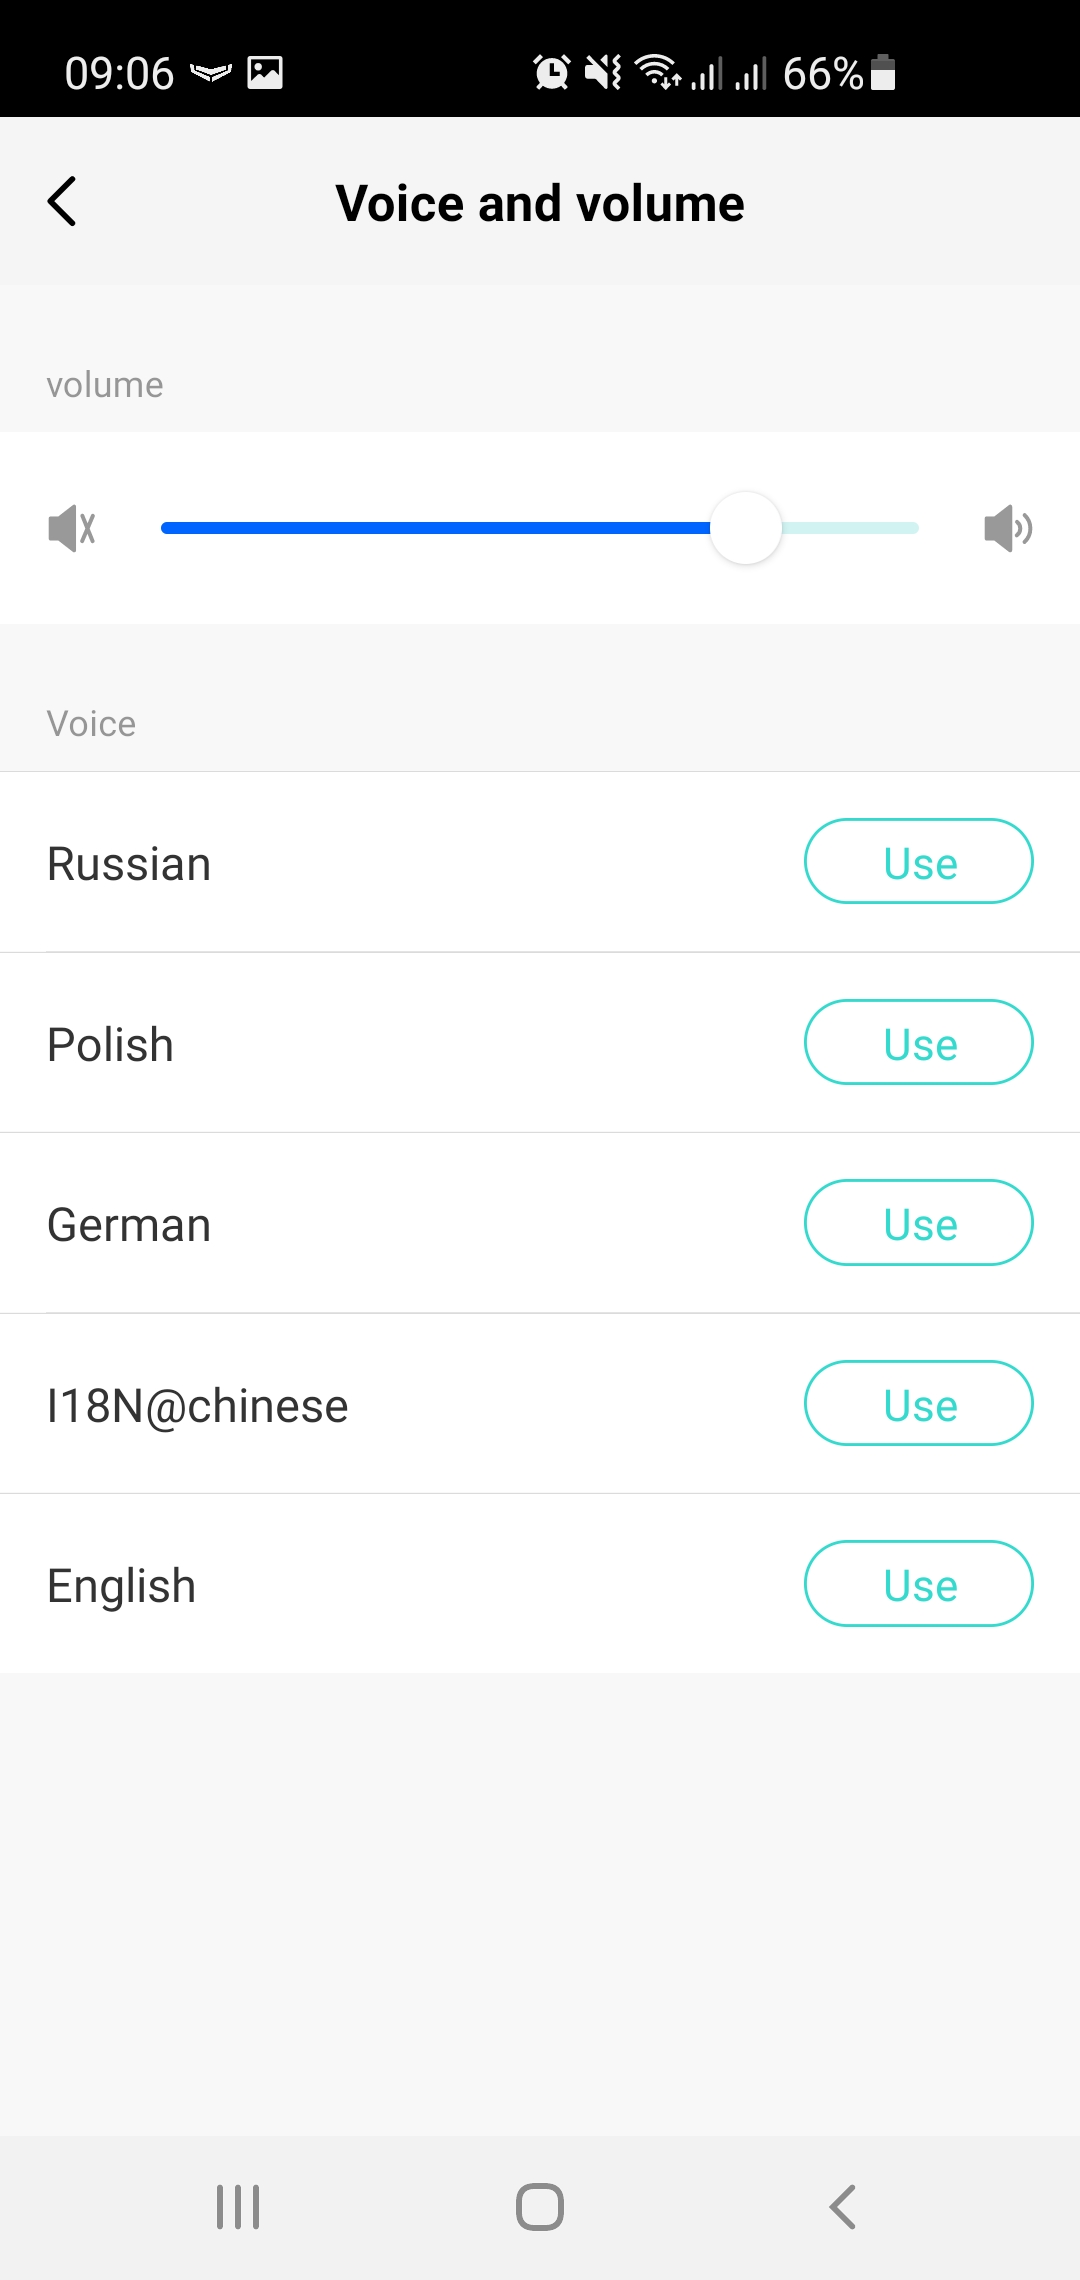The width and height of the screenshot is (1080, 2280).
Task: Use the Russian voice
Action: point(918,862)
